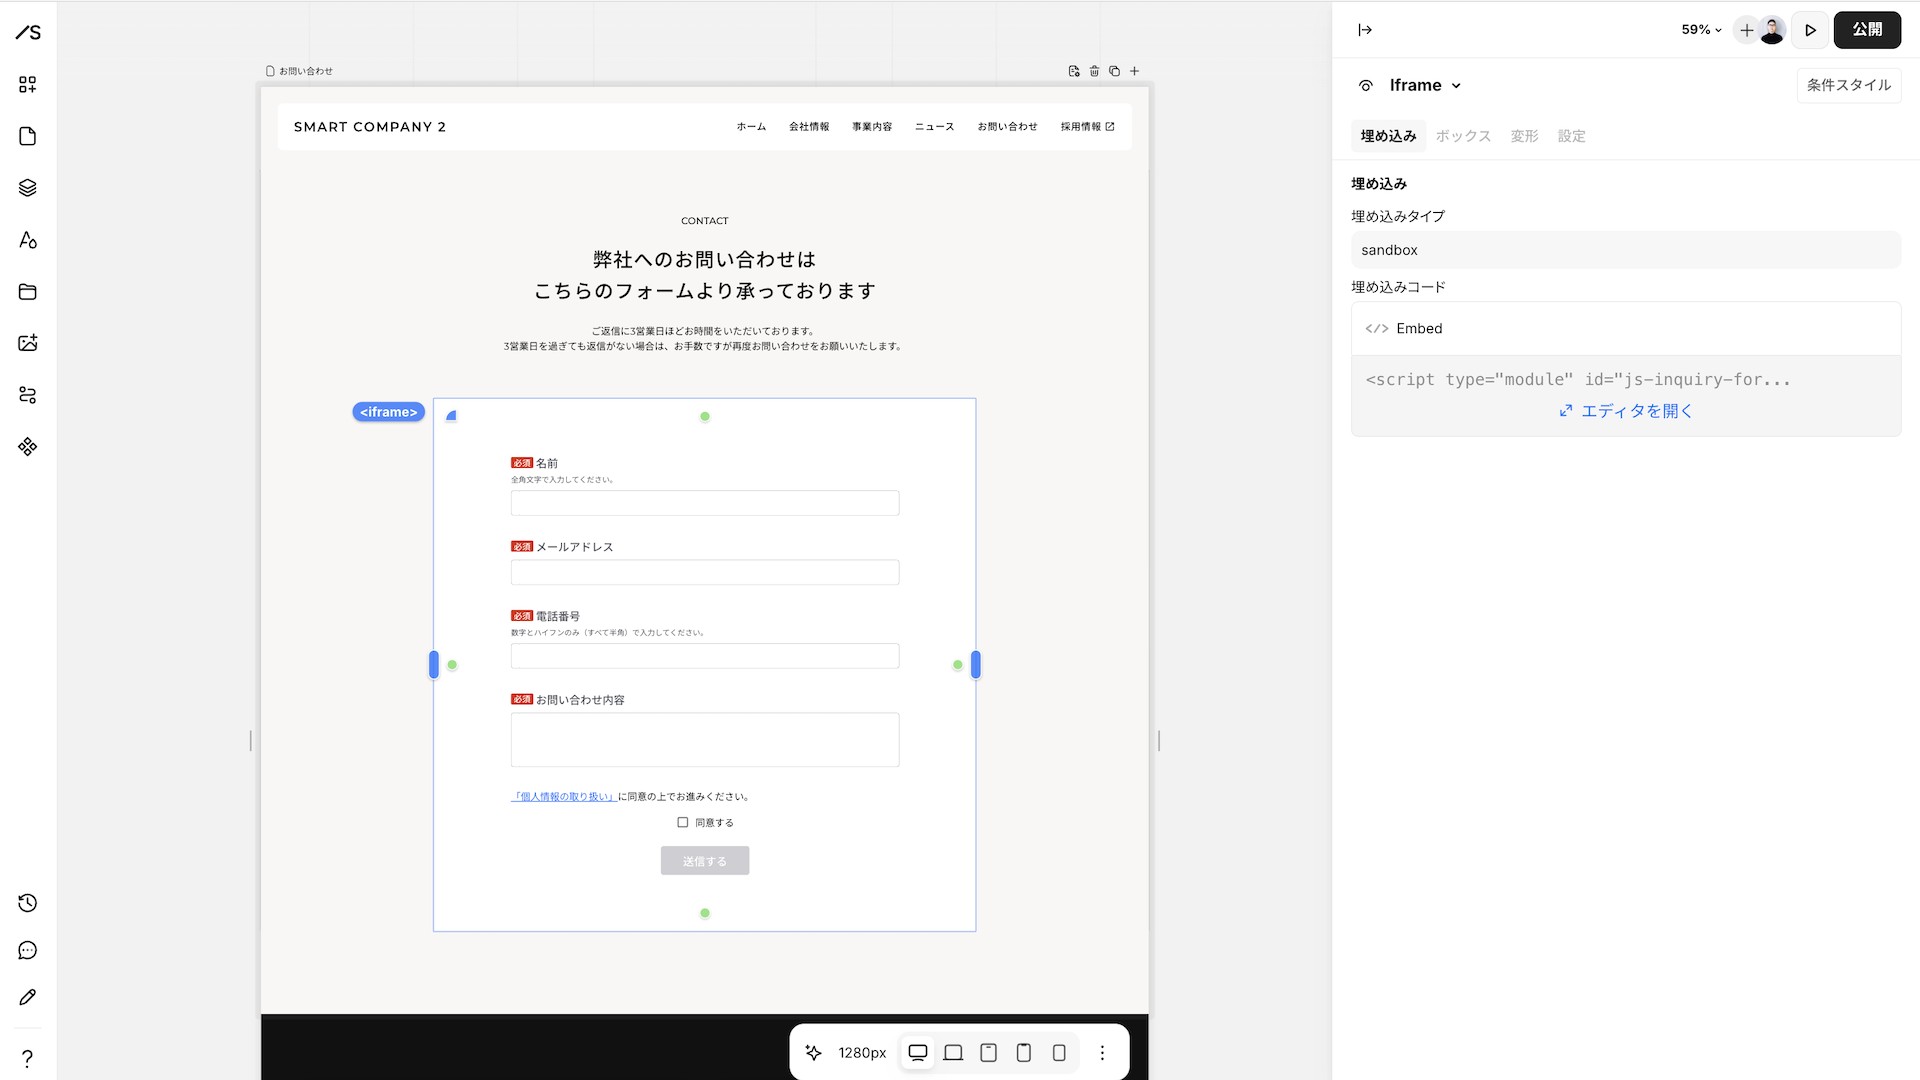1920x1080 pixels.
Task: Click the 個人情報の取り扱い link
Action: coord(564,797)
